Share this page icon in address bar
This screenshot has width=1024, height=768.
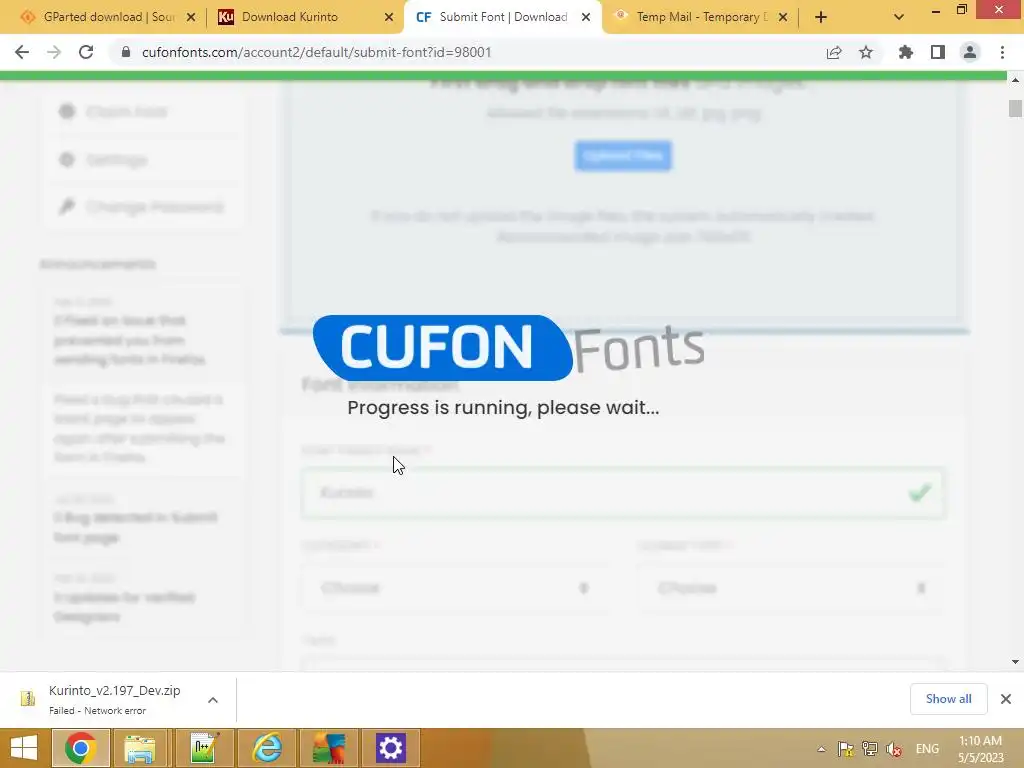coord(834,52)
